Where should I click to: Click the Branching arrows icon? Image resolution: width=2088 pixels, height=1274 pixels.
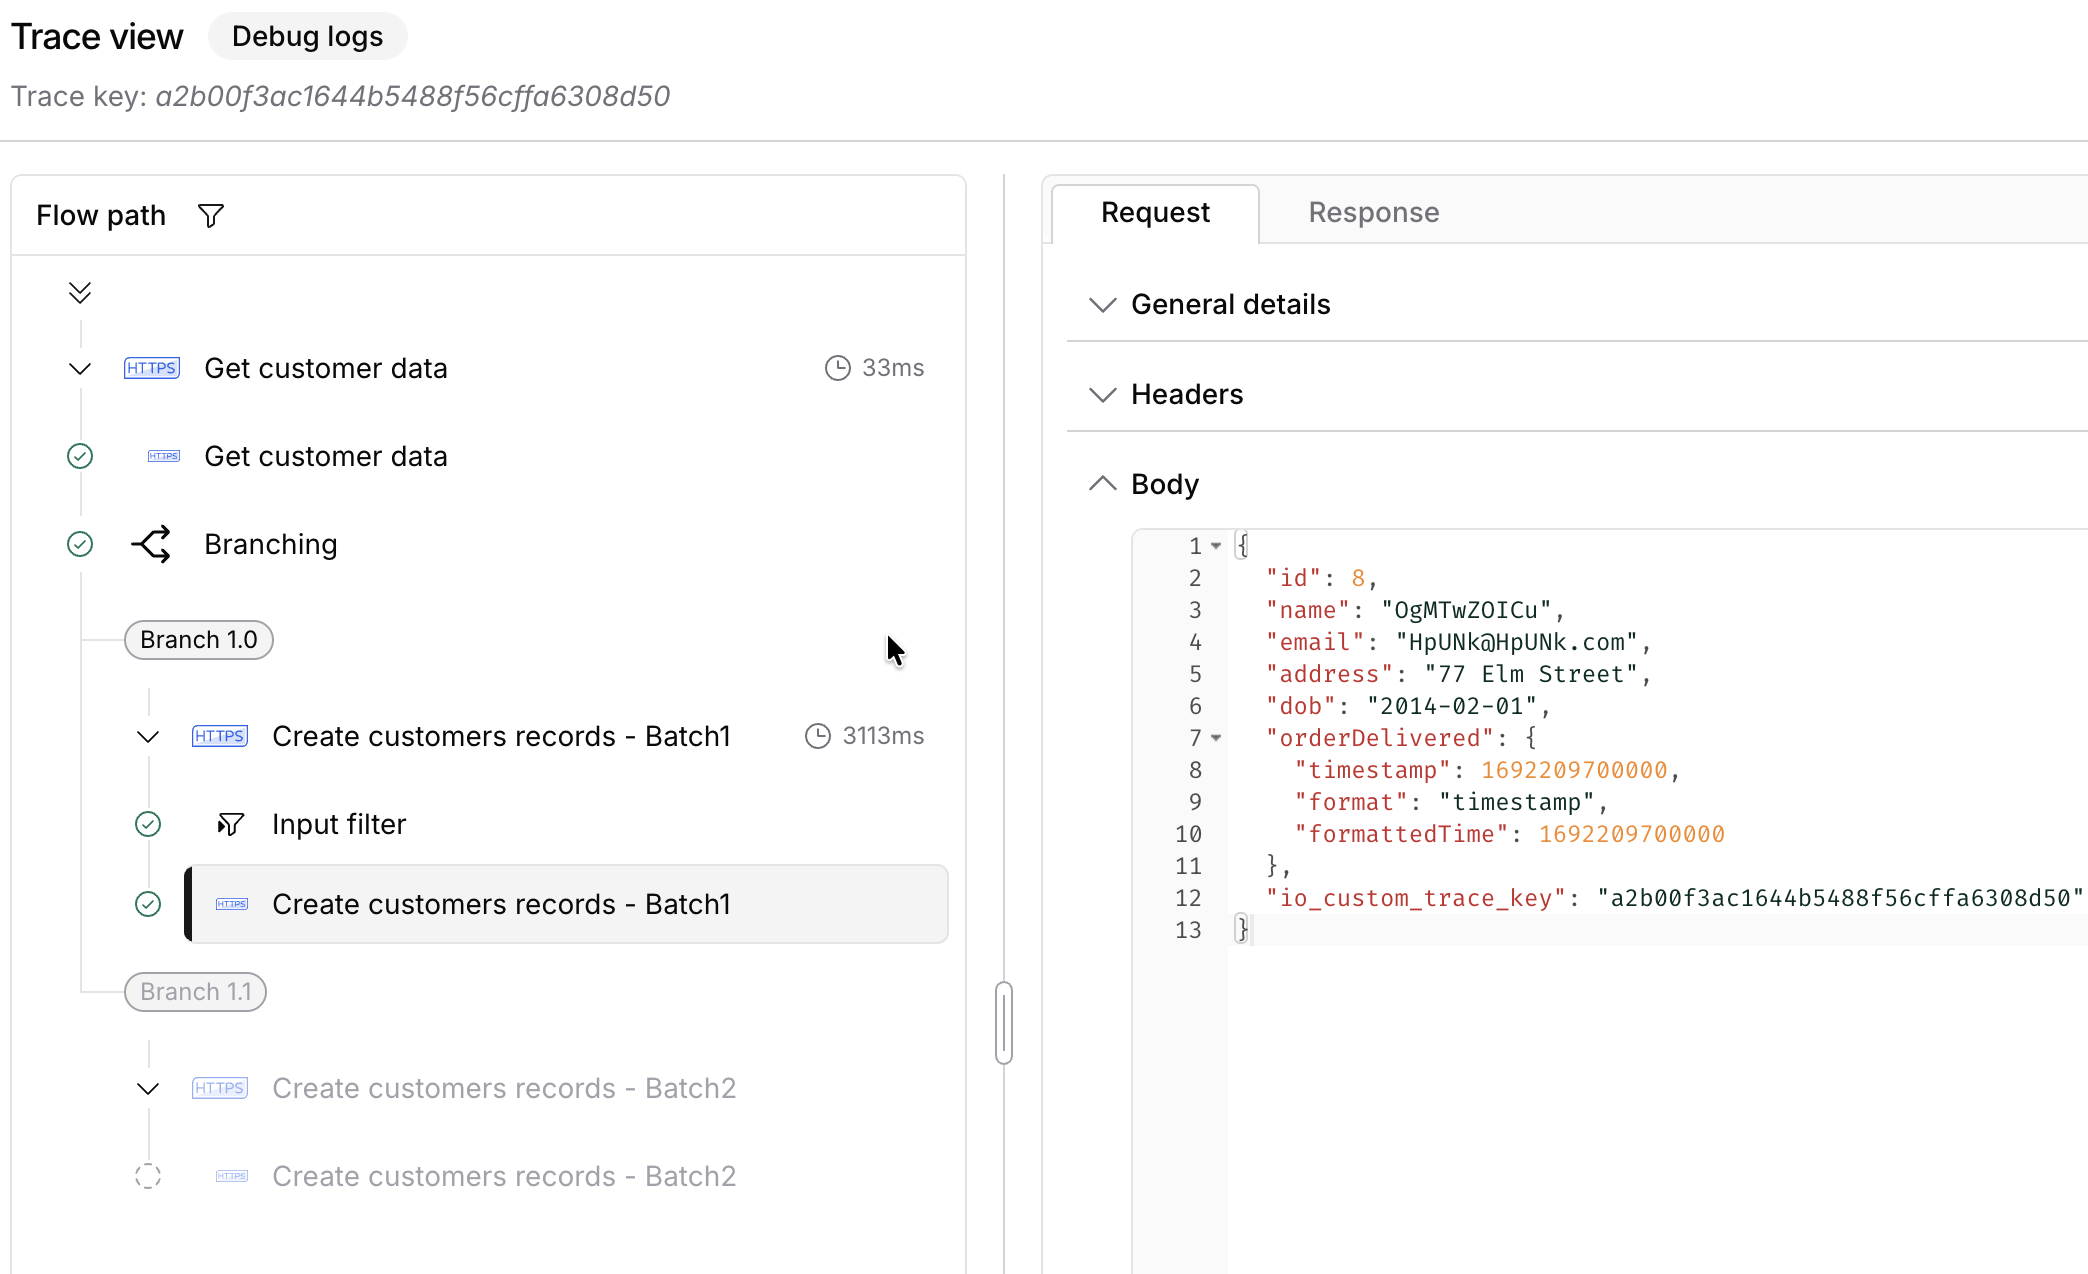(151, 544)
